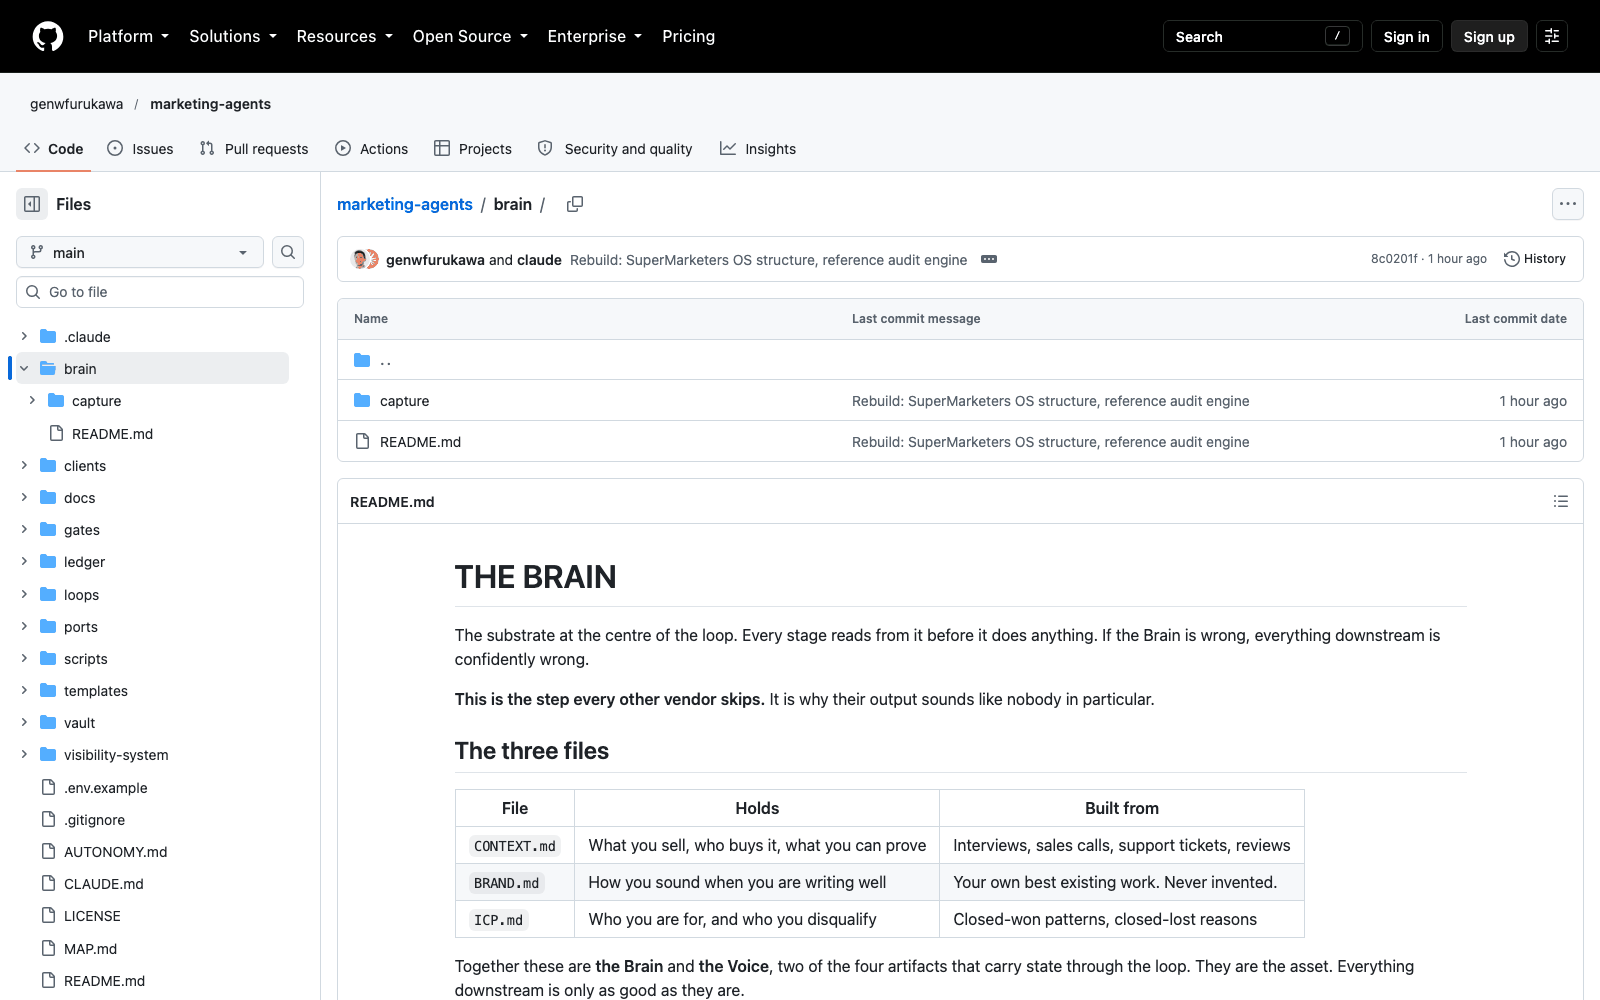Screen dimensions: 1600x1000
Task: Copy the brain directory path
Action: 575,204
